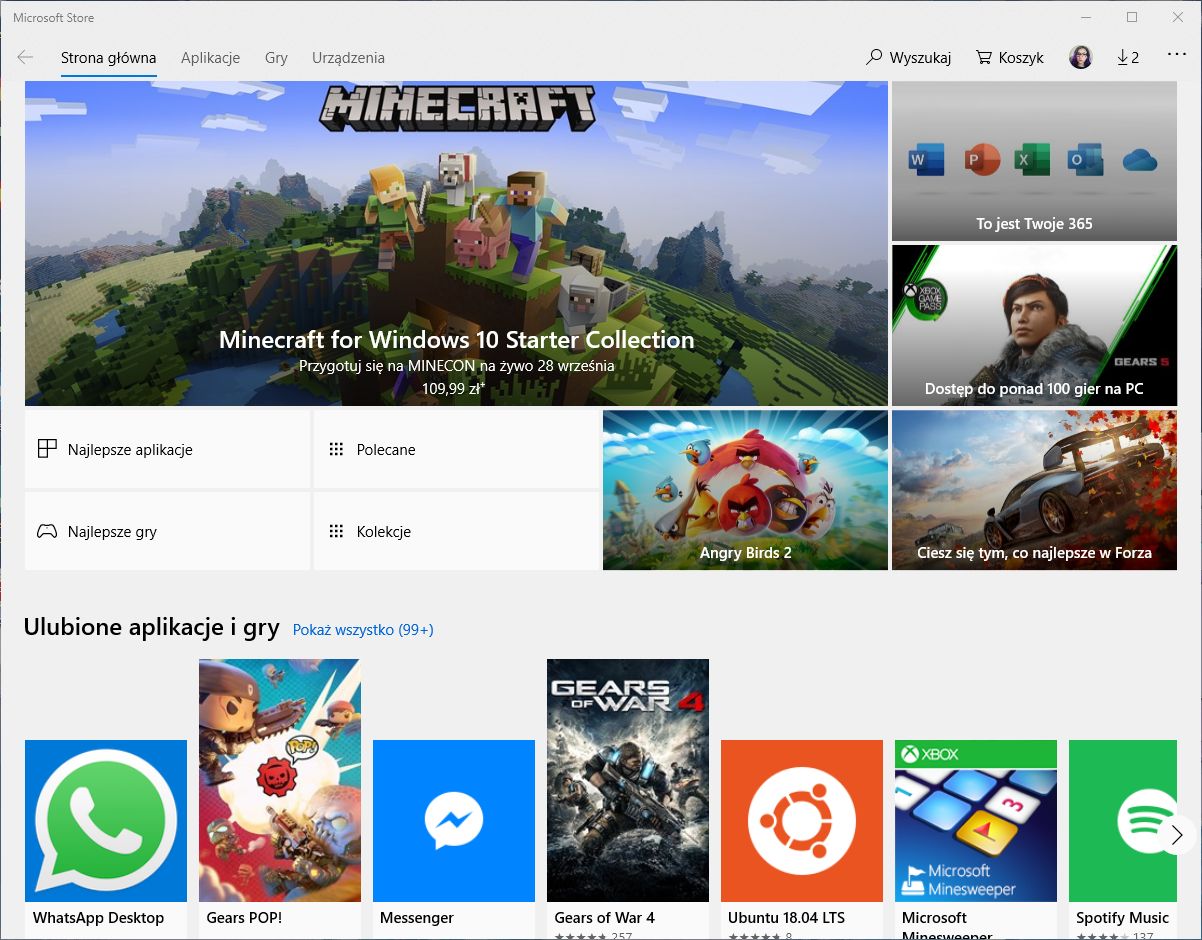Open the Polecane category
The height and width of the screenshot is (940, 1202).
pyautogui.click(x=456, y=449)
